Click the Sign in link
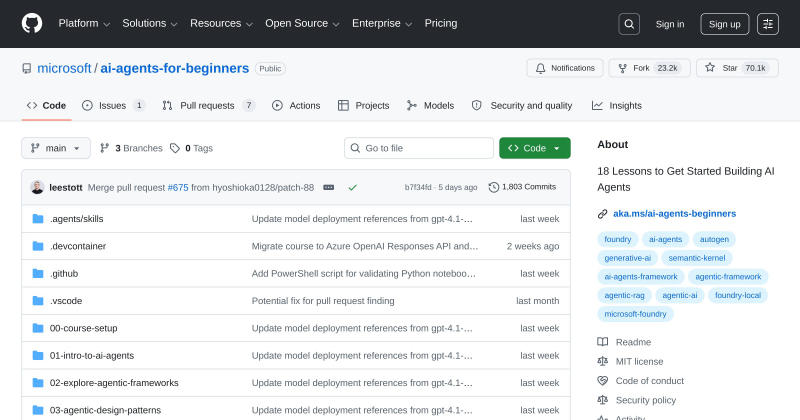The image size is (800, 420). [670, 24]
